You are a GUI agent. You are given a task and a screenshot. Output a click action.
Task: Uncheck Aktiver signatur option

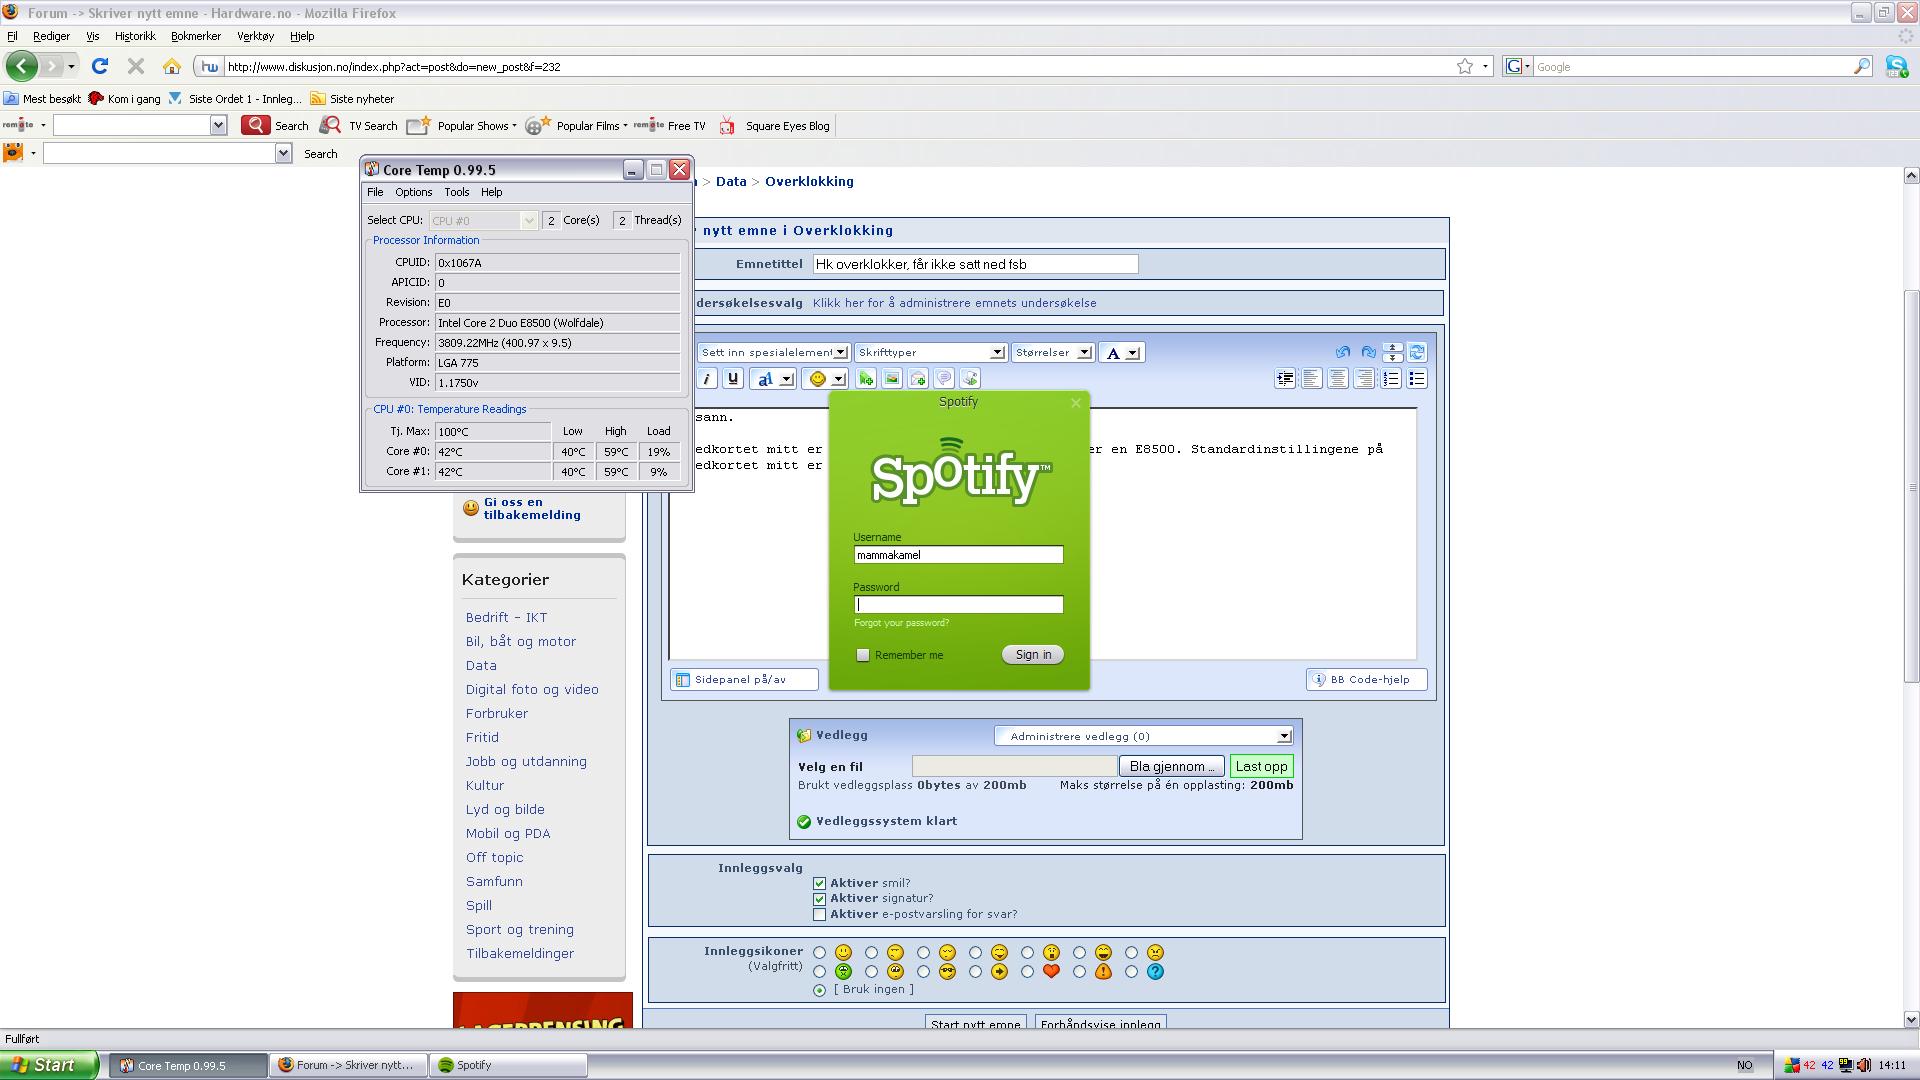[x=819, y=898]
